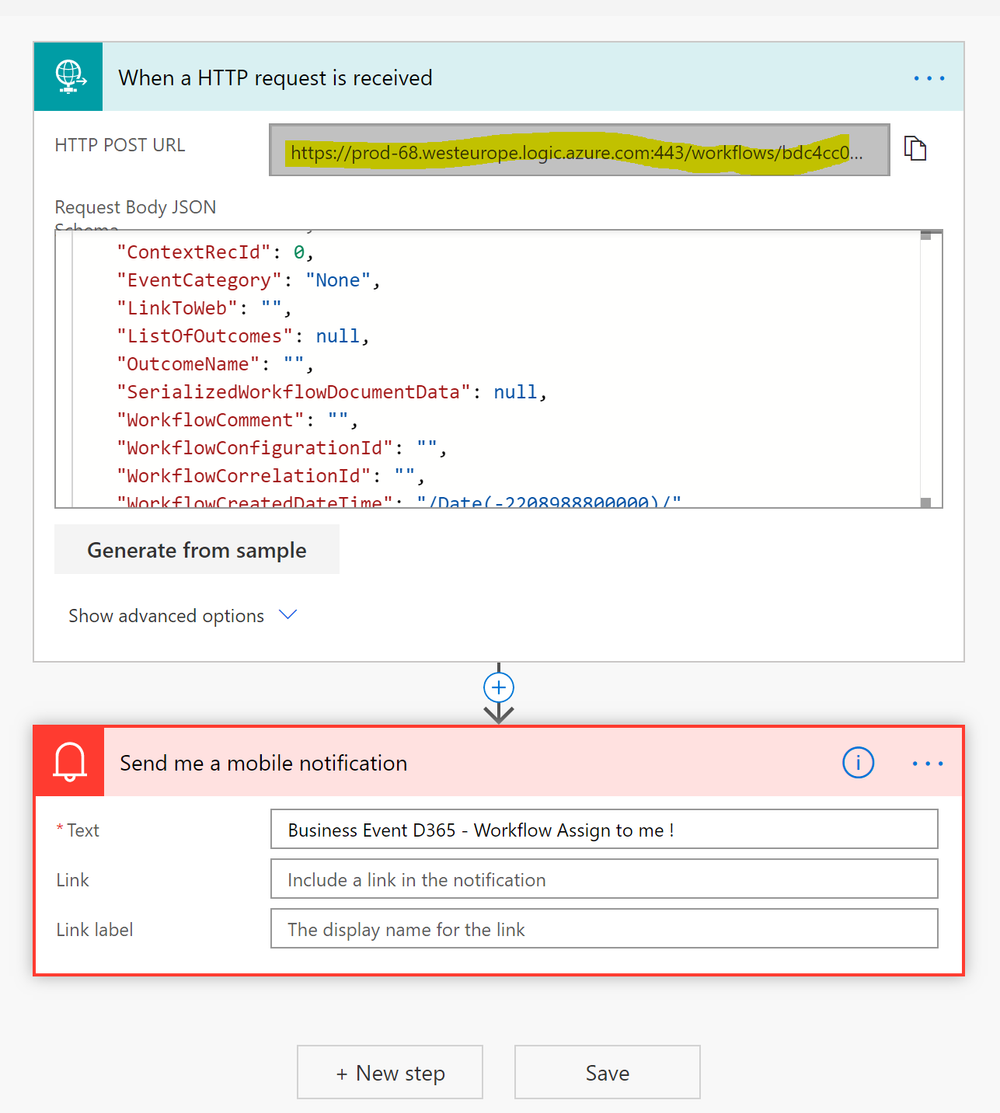Collapse the Send me a mobile notification card

tap(500, 762)
